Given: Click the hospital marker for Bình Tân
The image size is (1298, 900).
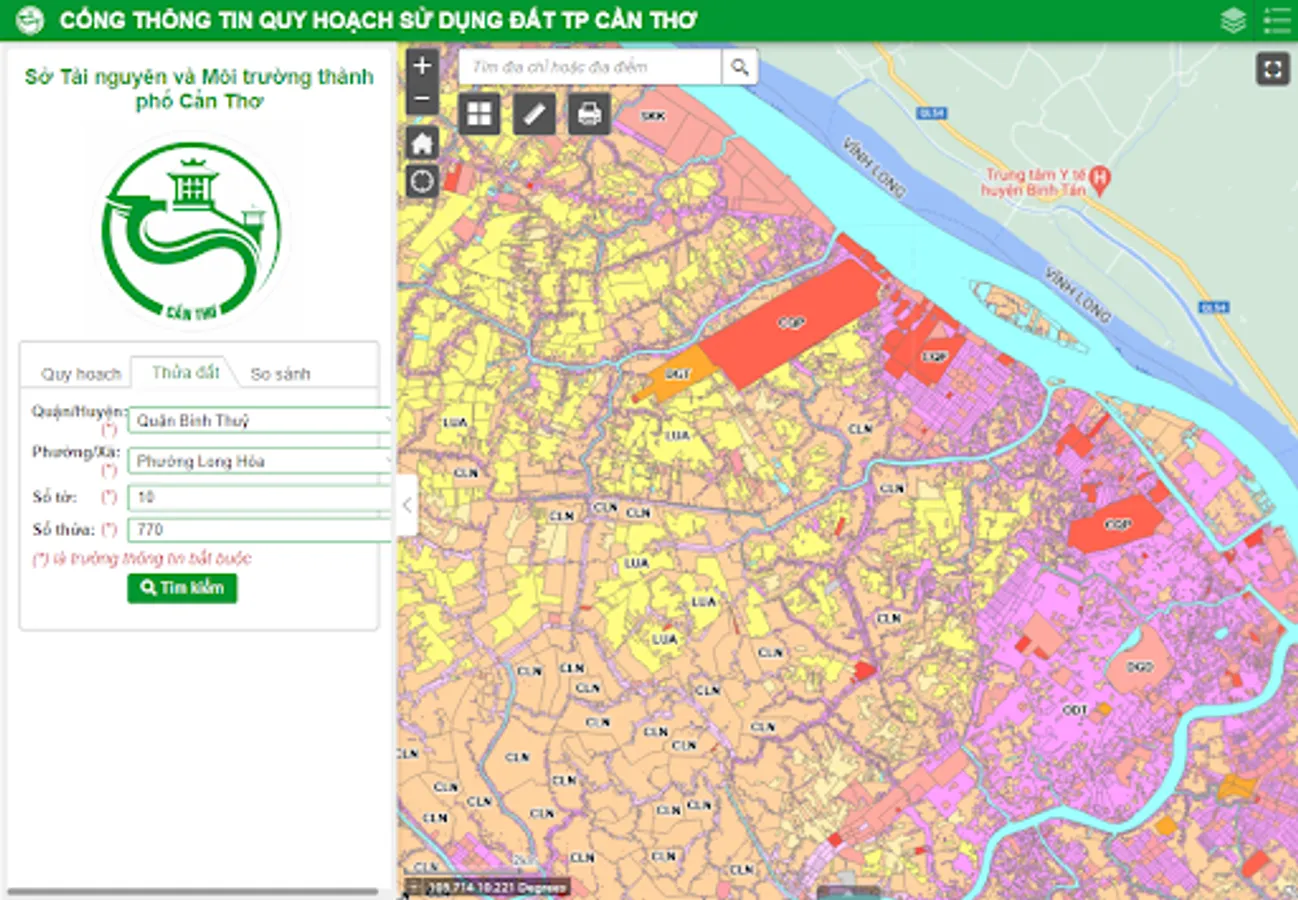Looking at the screenshot, I should [1100, 180].
